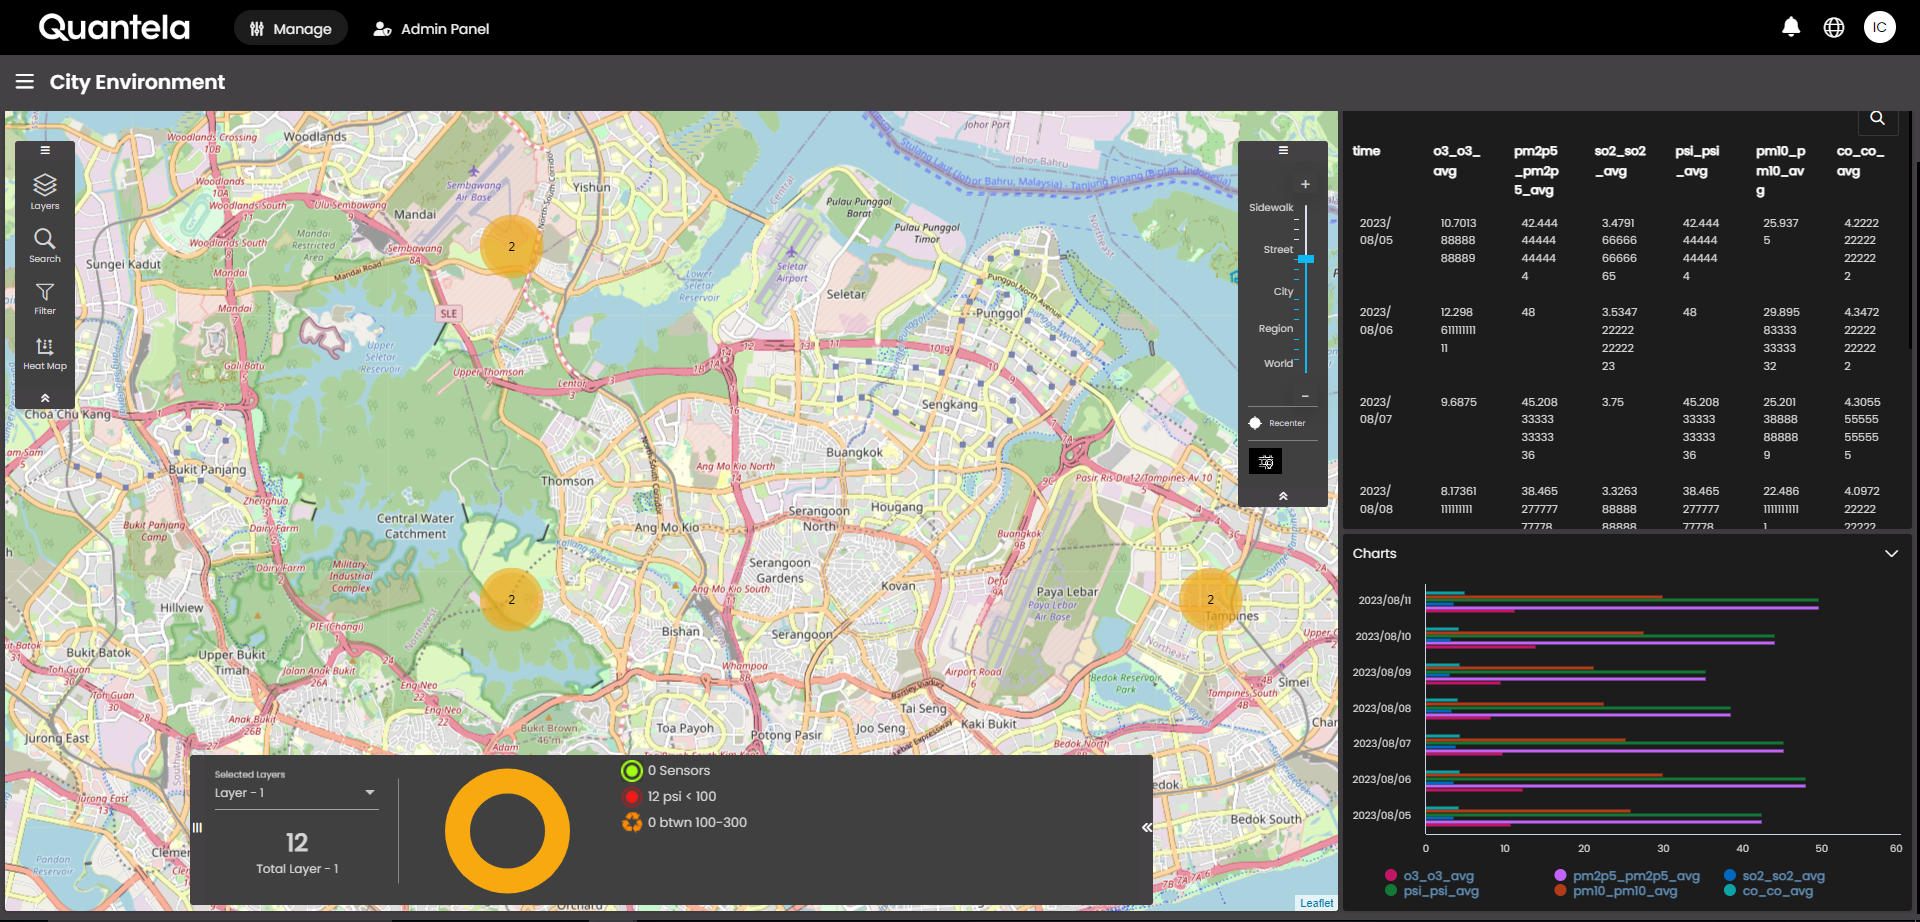Click the 0 btwn 100-300 legend entry
Screen dimensions: 1920x922
click(x=684, y=823)
